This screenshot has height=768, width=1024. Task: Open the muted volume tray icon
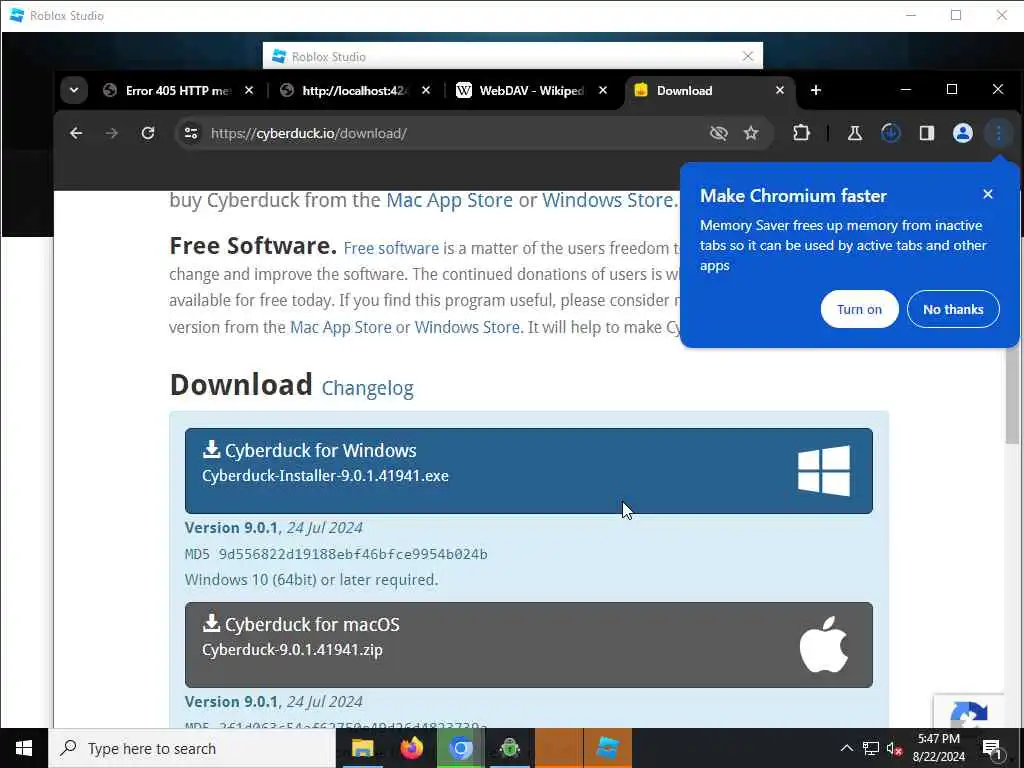click(x=895, y=748)
